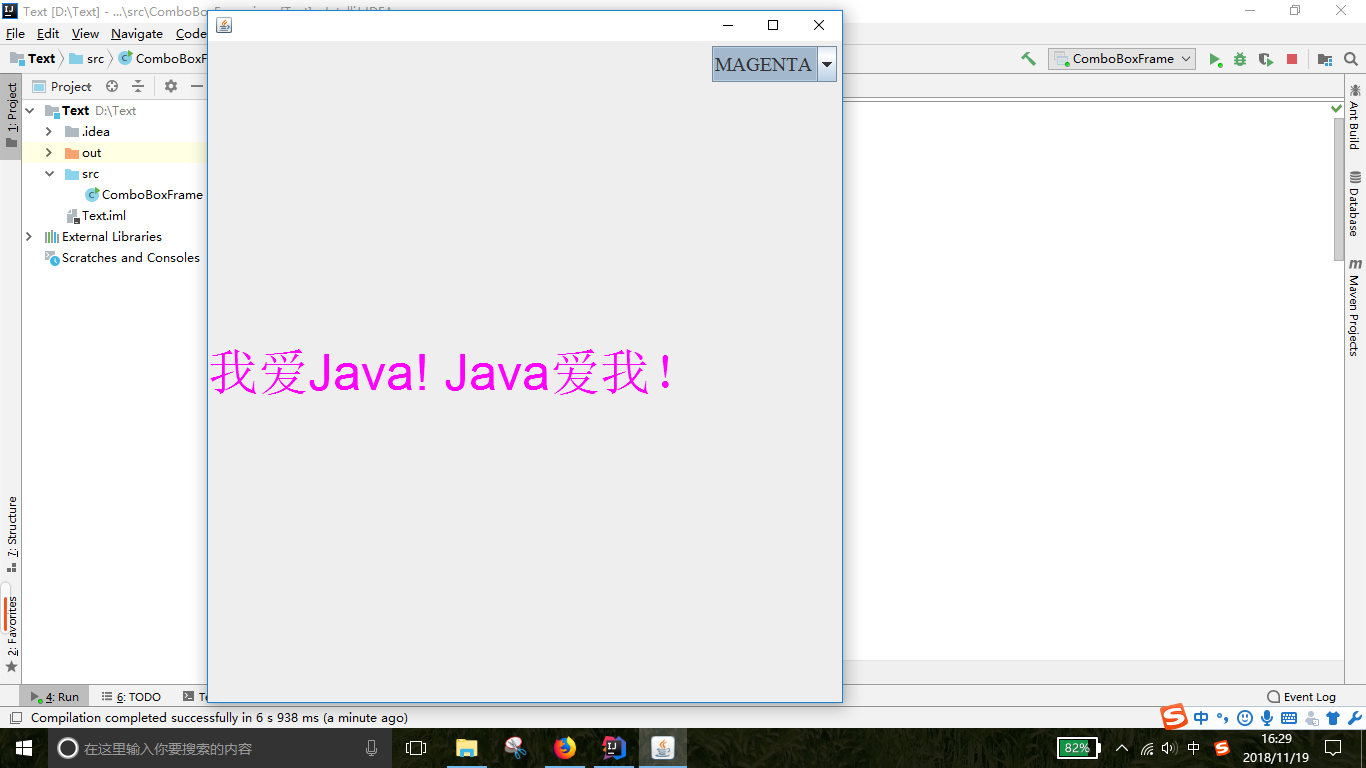Open the MAGENTA color combo box
Image resolution: width=1366 pixels, height=768 pixels.
pyautogui.click(x=827, y=63)
